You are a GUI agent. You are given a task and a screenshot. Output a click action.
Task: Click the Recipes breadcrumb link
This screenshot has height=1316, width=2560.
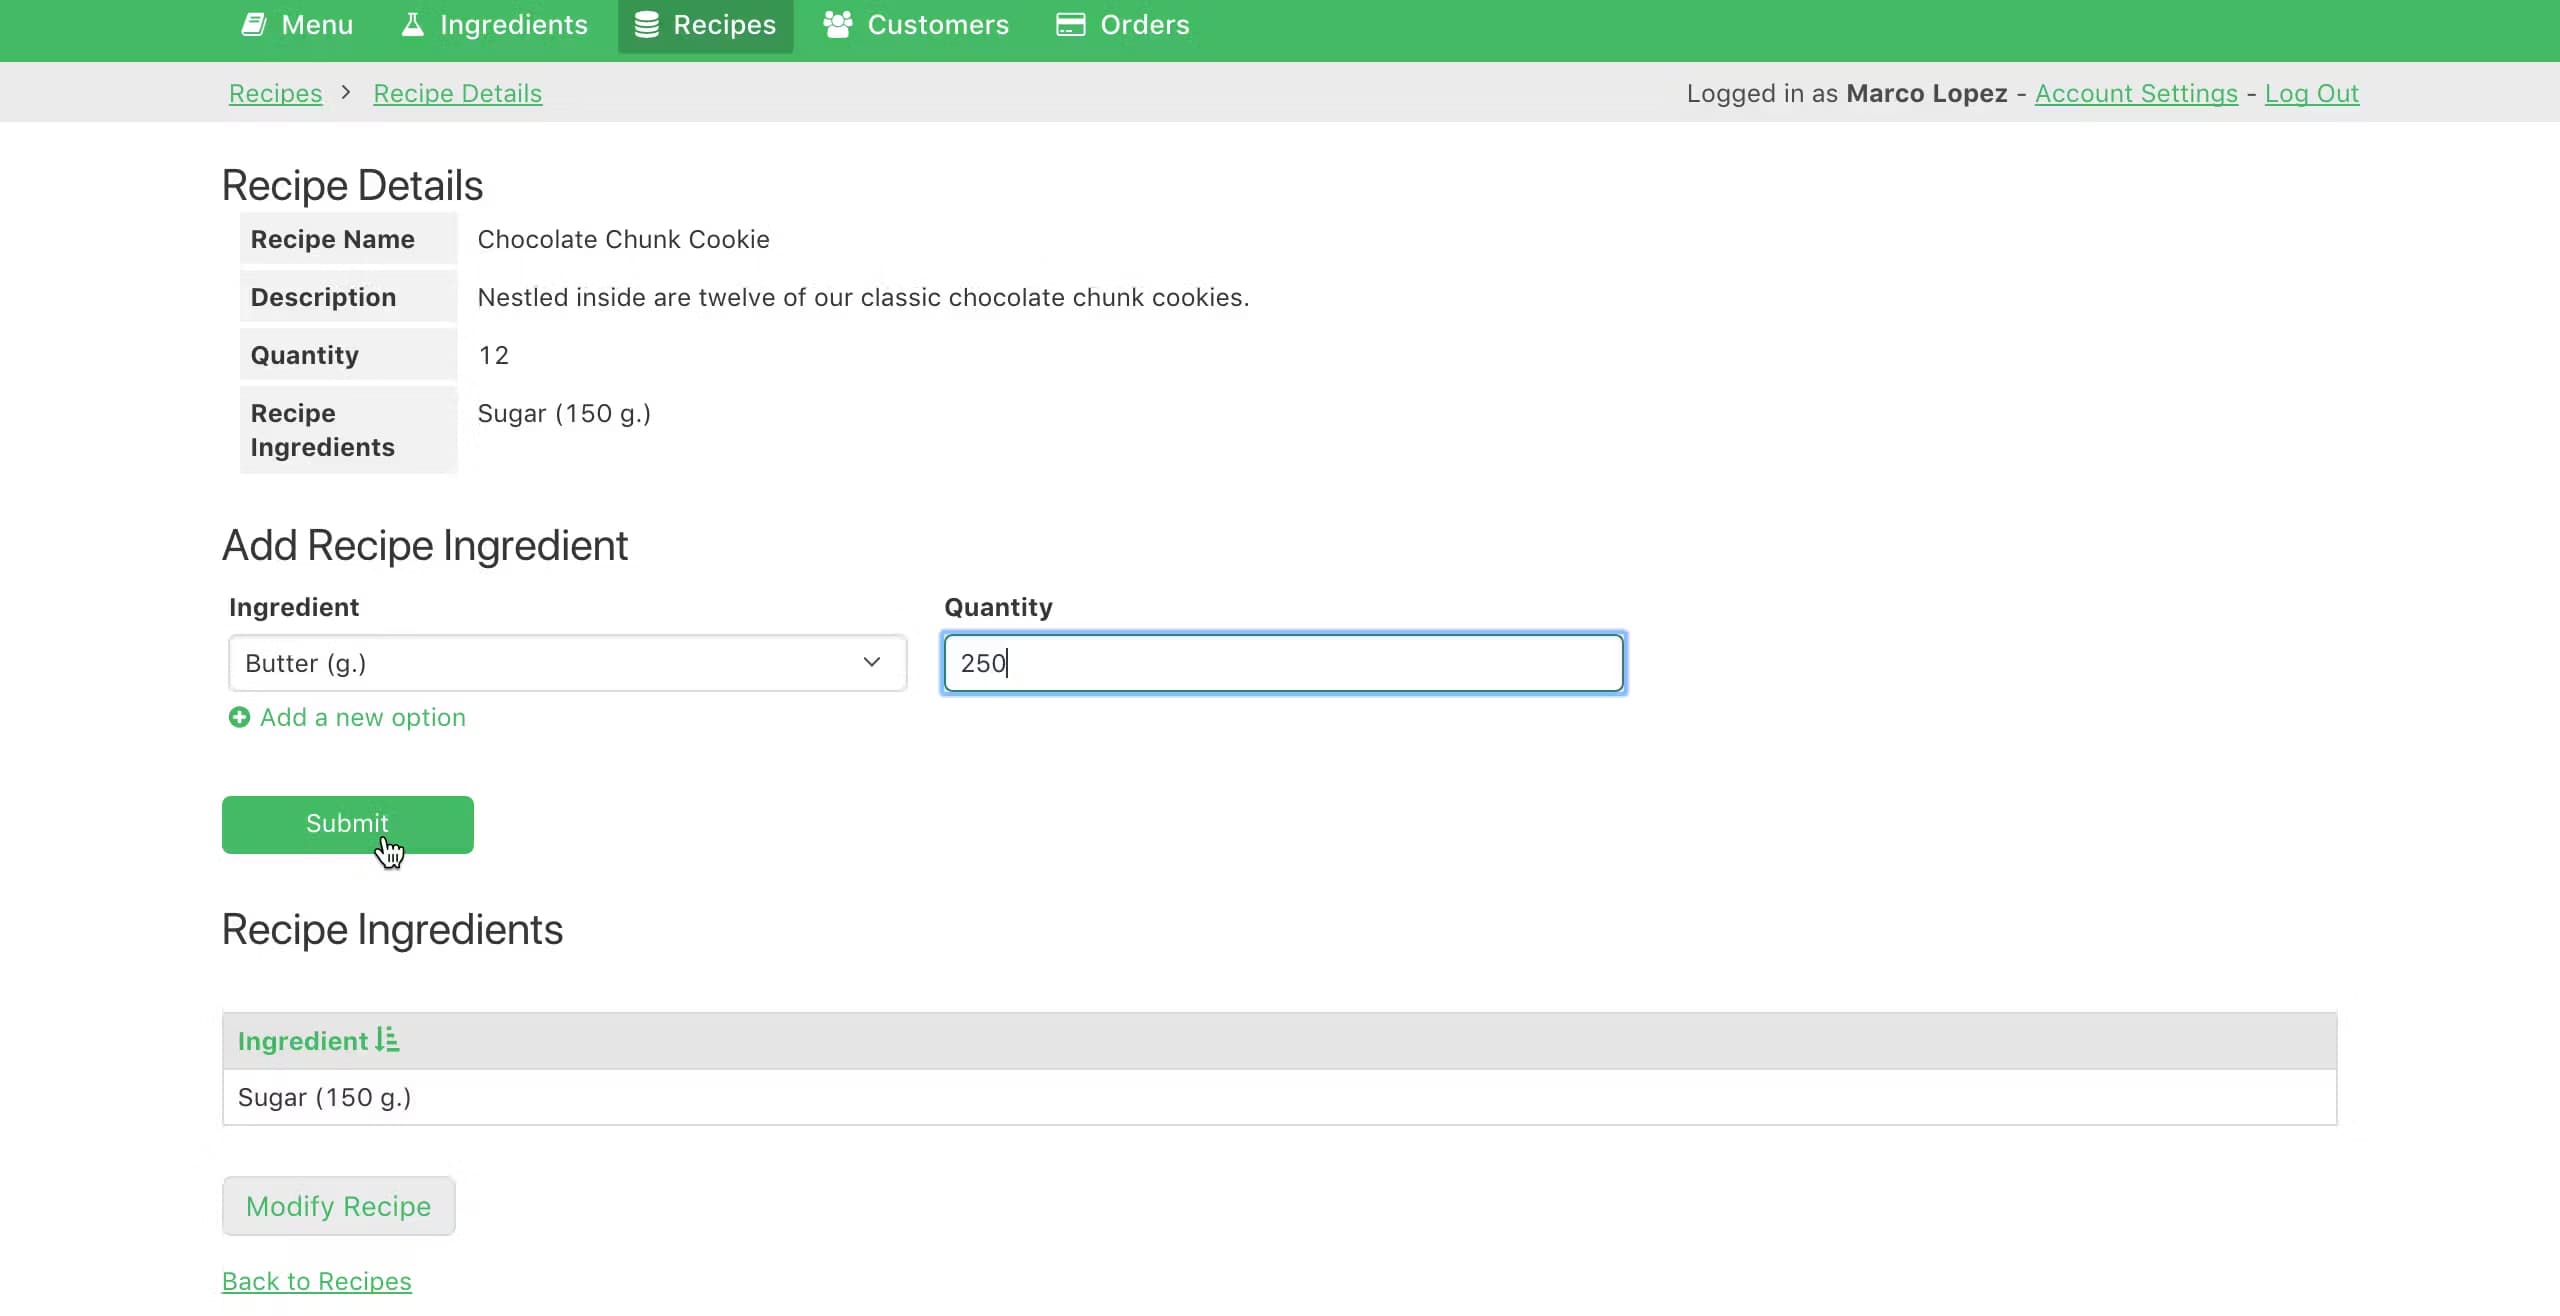pyautogui.click(x=275, y=93)
